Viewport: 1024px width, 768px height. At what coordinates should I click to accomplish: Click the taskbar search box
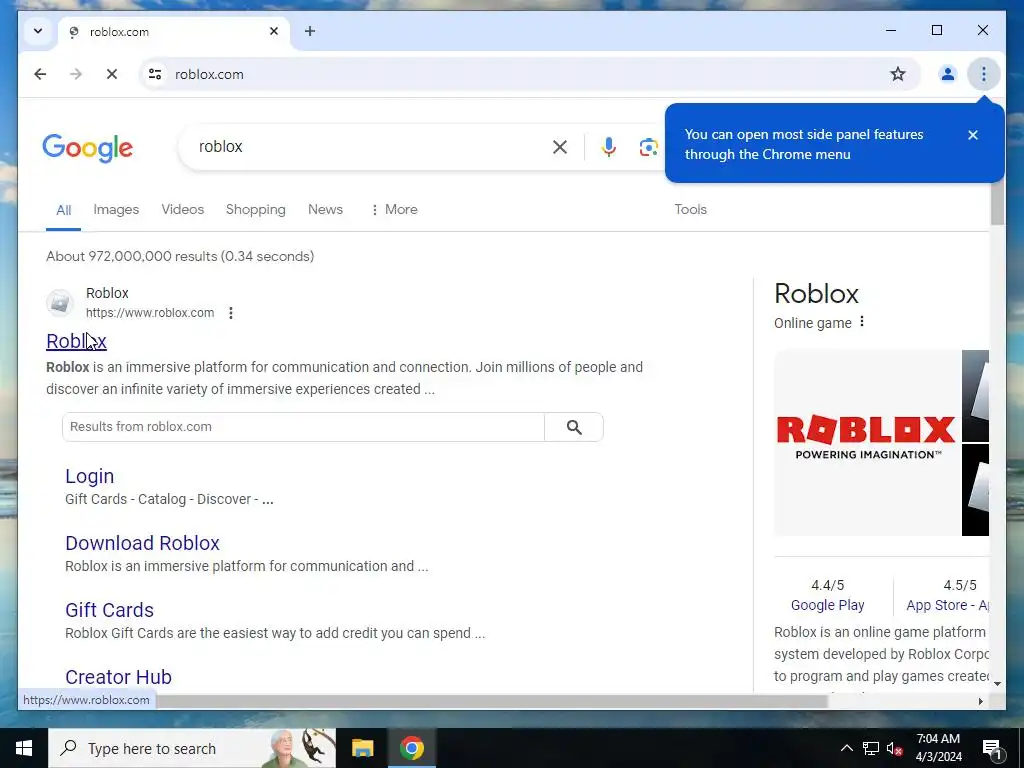pyautogui.click(x=192, y=748)
